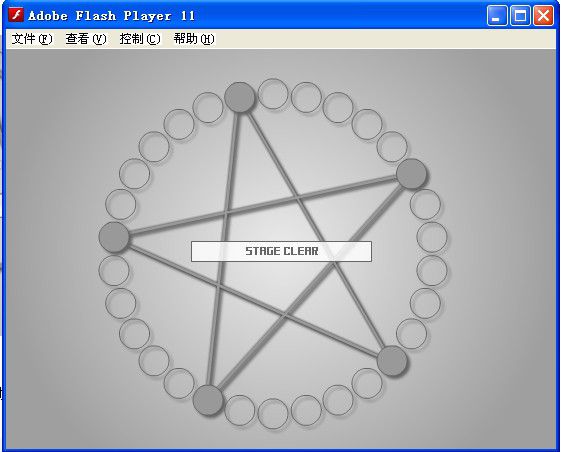Select the filled node at bottom-left star tip
Image resolution: width=562 pixels, height=452 pixels.
pyautogui.click(x=208, y=400)
